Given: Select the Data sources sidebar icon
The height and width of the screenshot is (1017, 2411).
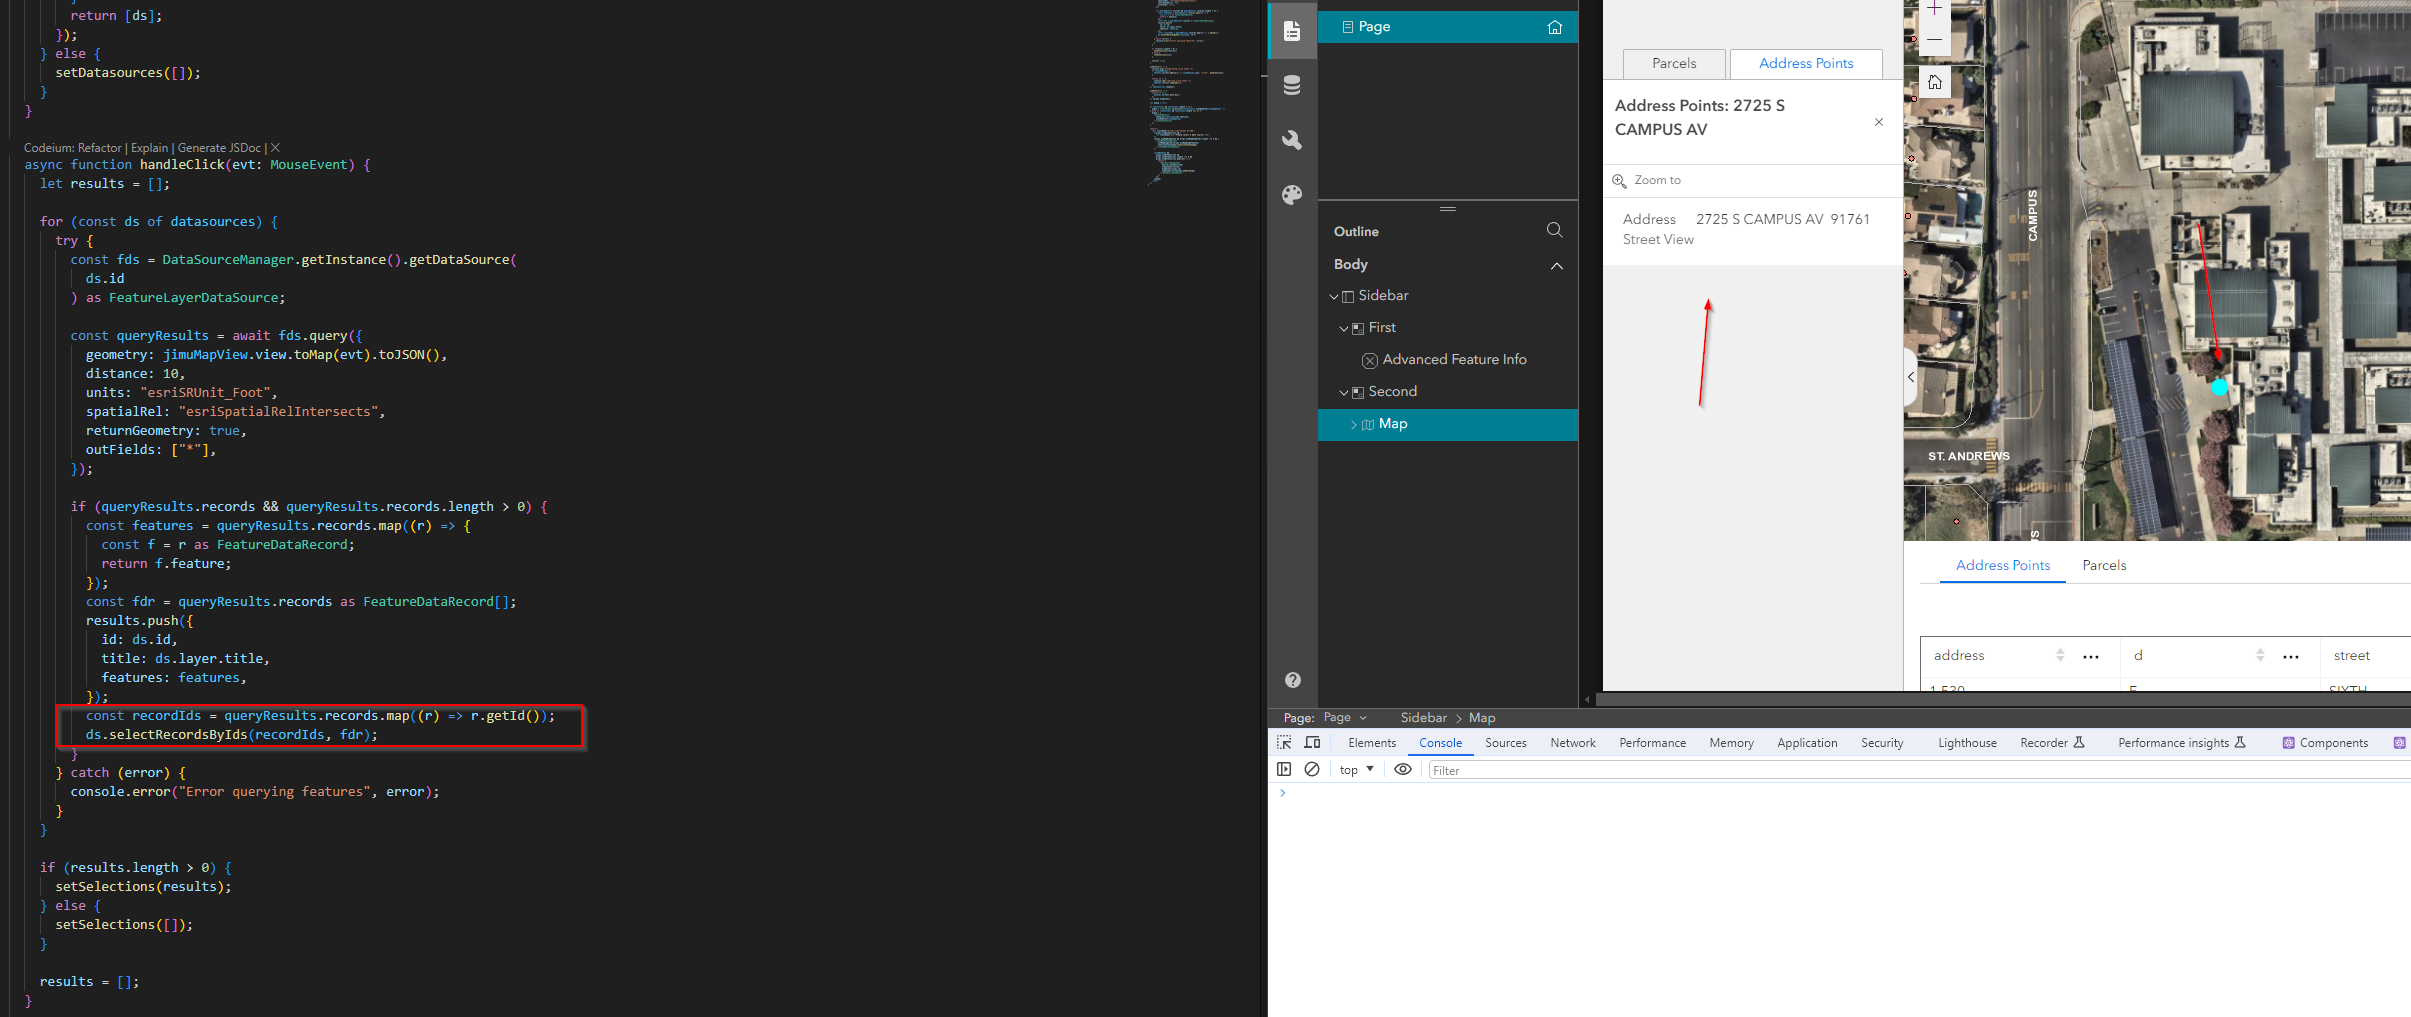Looking at the screenshot, I should tap(1291, 86).
